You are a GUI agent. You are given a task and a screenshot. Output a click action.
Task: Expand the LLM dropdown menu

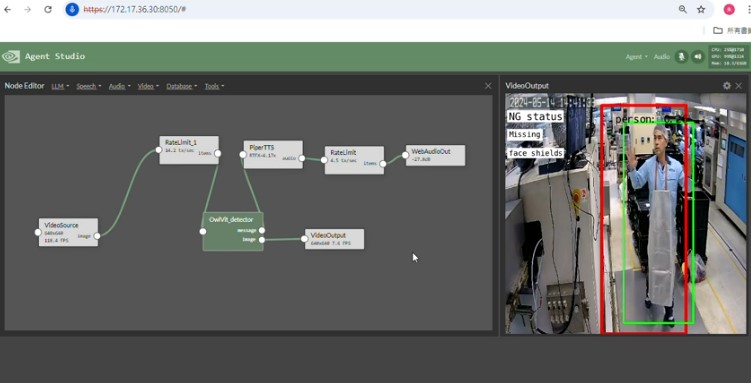tap(60, 86)
